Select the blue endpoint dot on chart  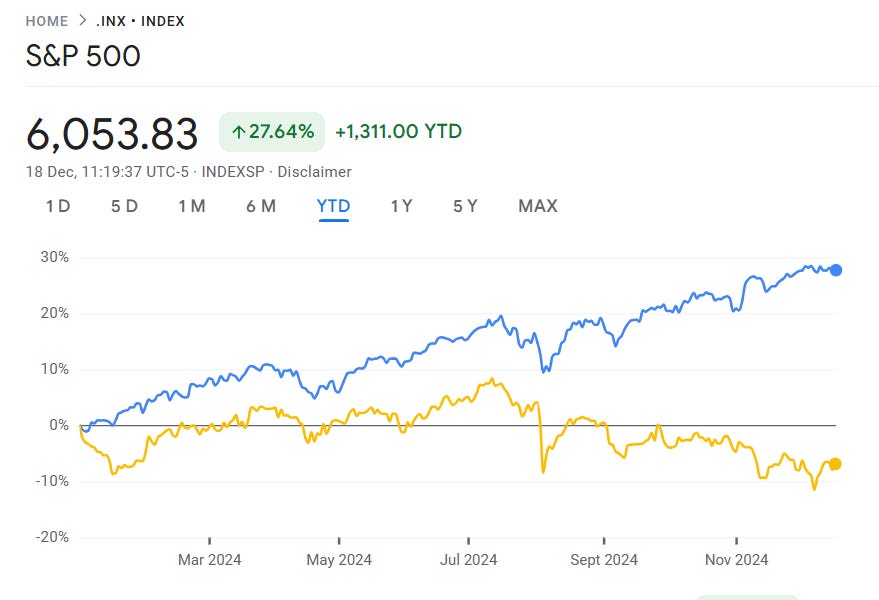coord(836,270)
